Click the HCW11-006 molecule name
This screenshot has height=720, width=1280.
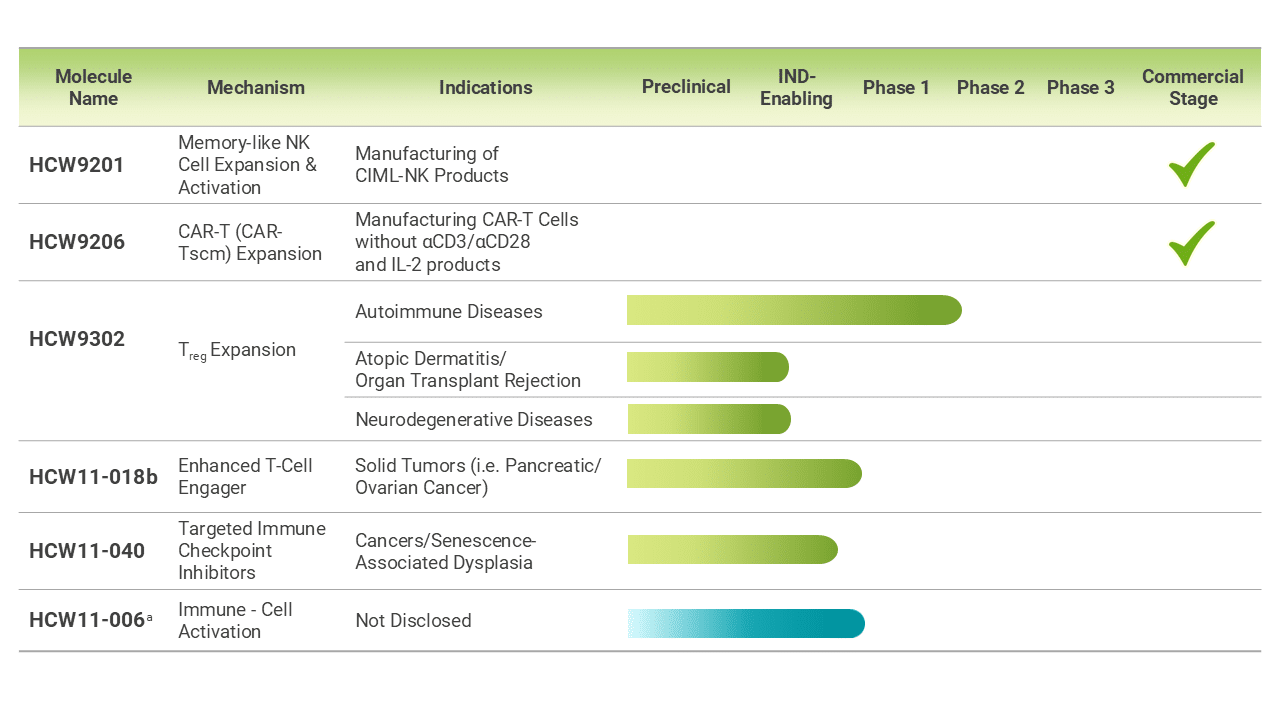click(x=88, y=620)
